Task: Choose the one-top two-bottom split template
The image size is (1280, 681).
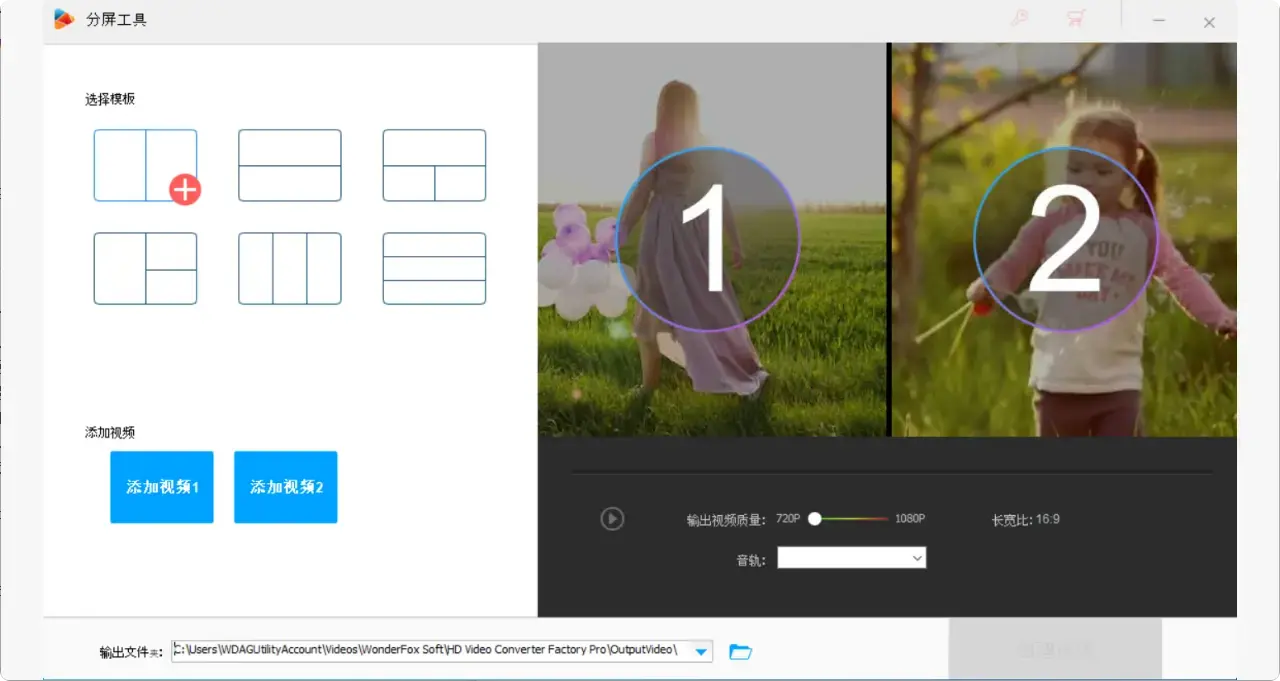Action: [434, 165]
